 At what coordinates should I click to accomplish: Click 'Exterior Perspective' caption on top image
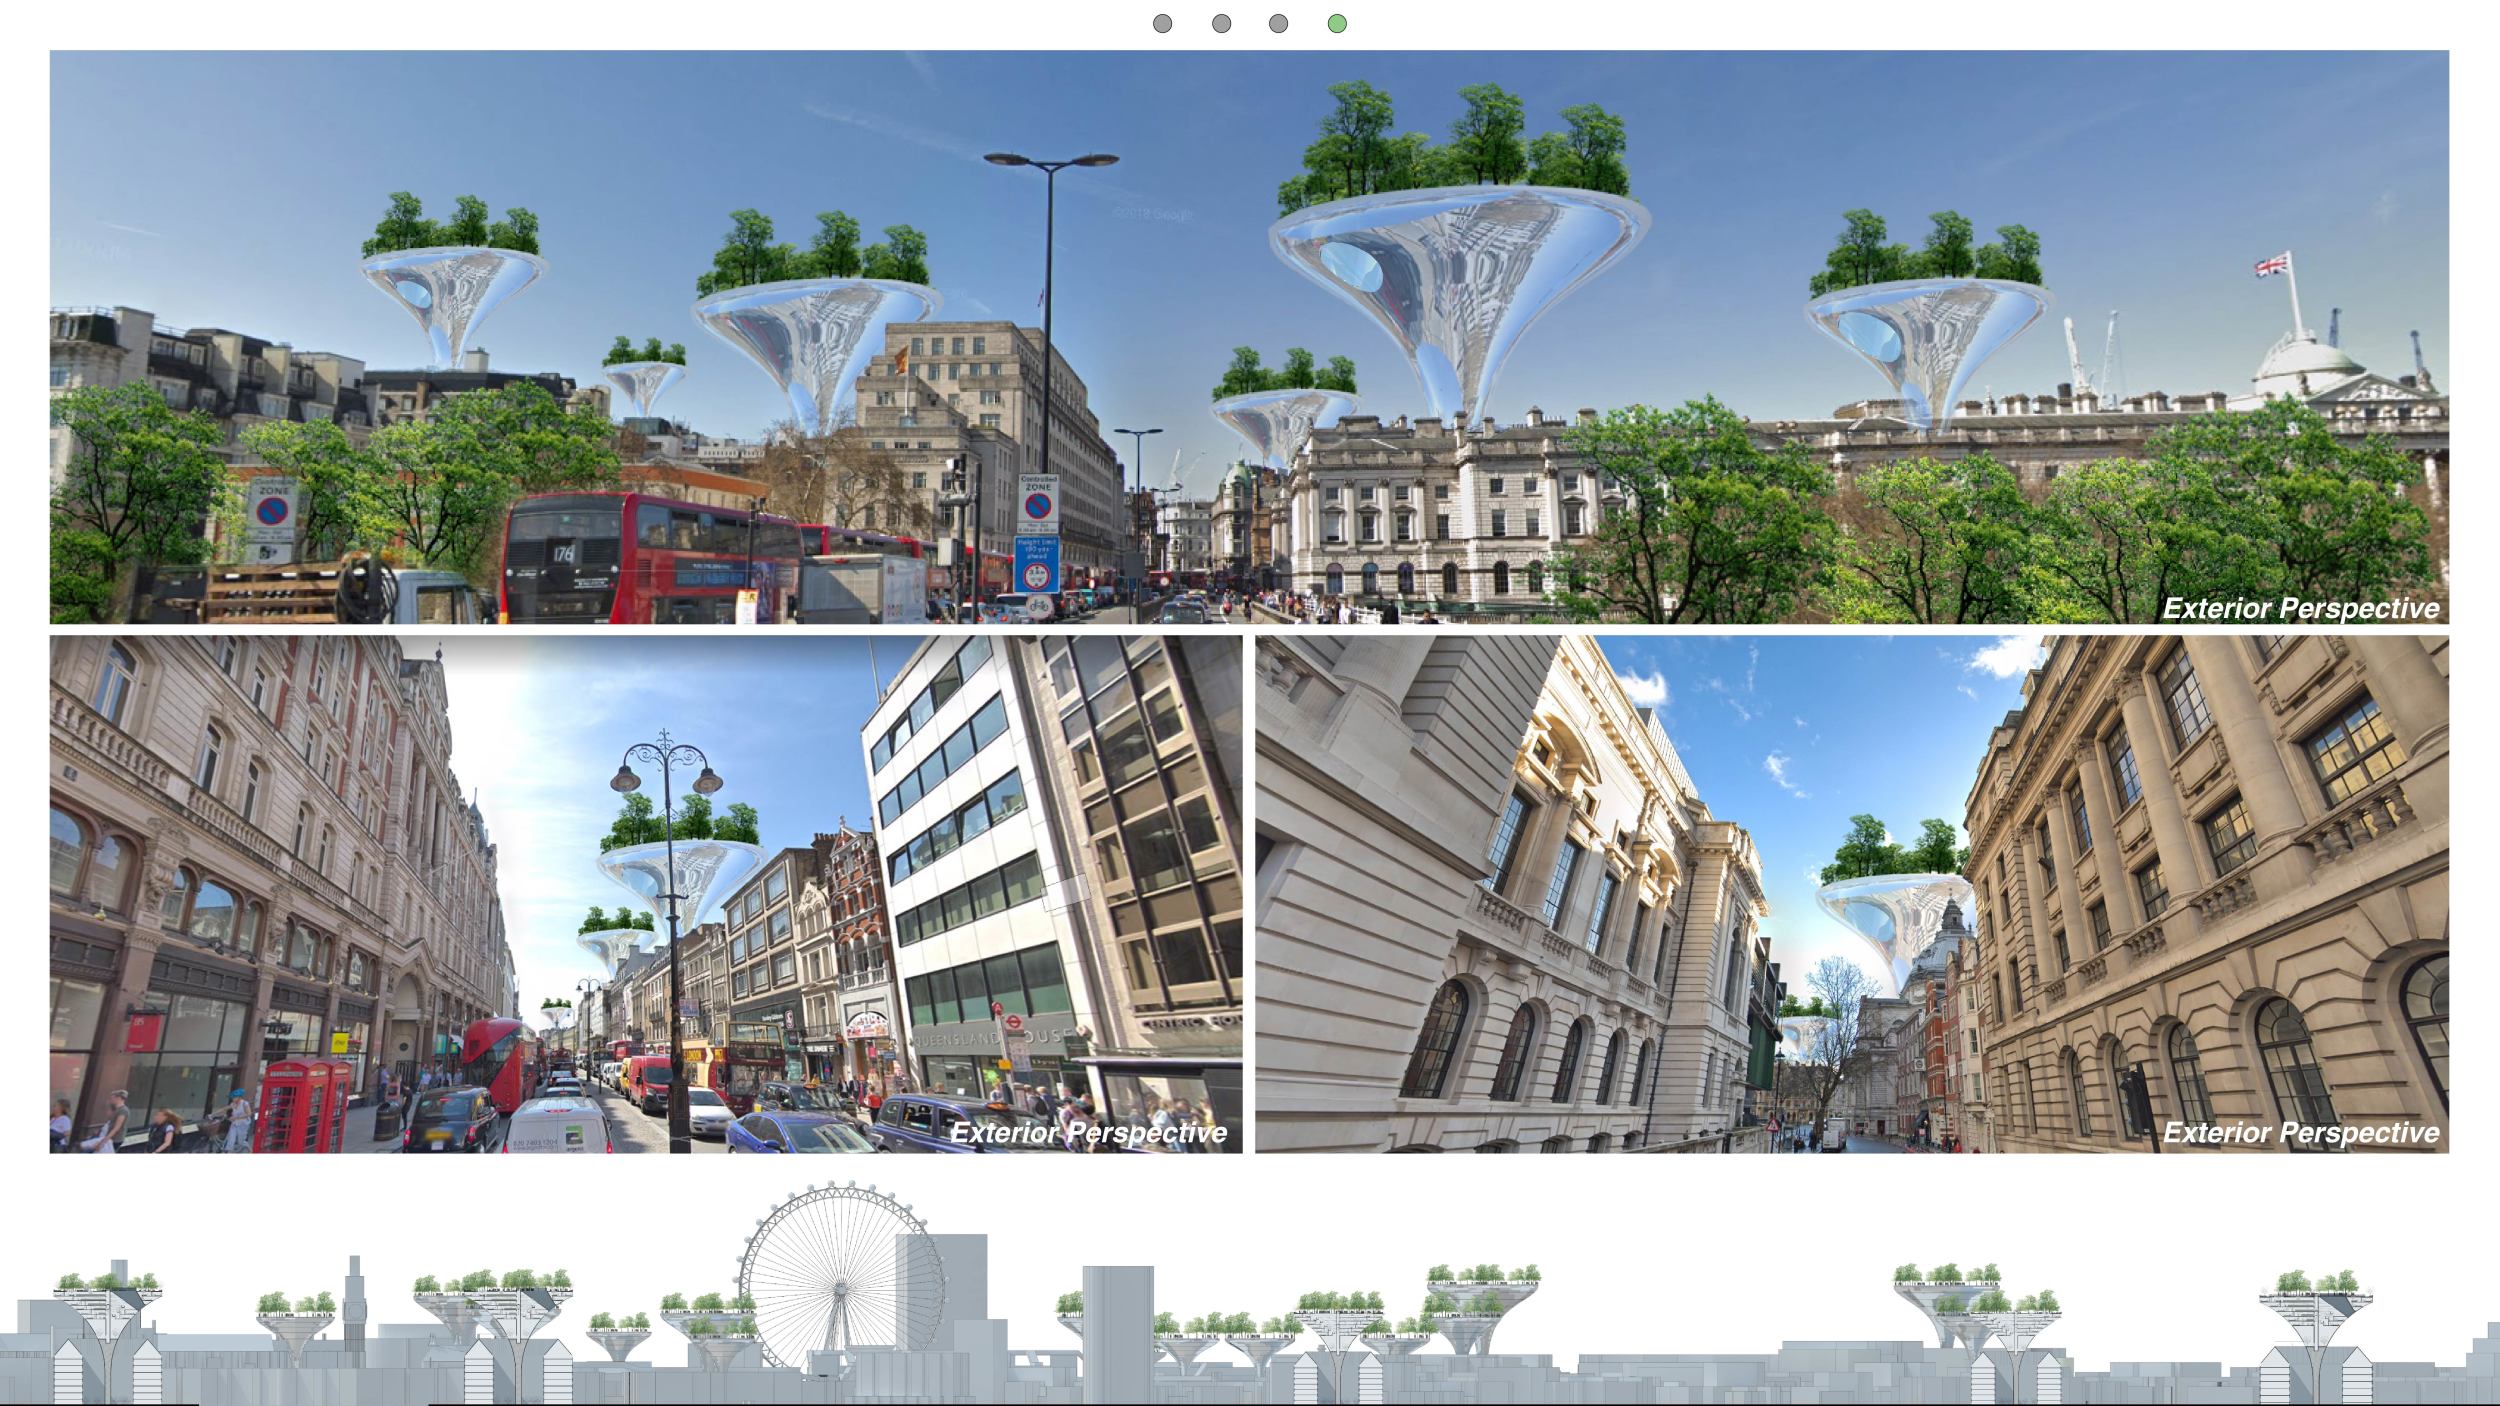click(x=2301, y=608)
